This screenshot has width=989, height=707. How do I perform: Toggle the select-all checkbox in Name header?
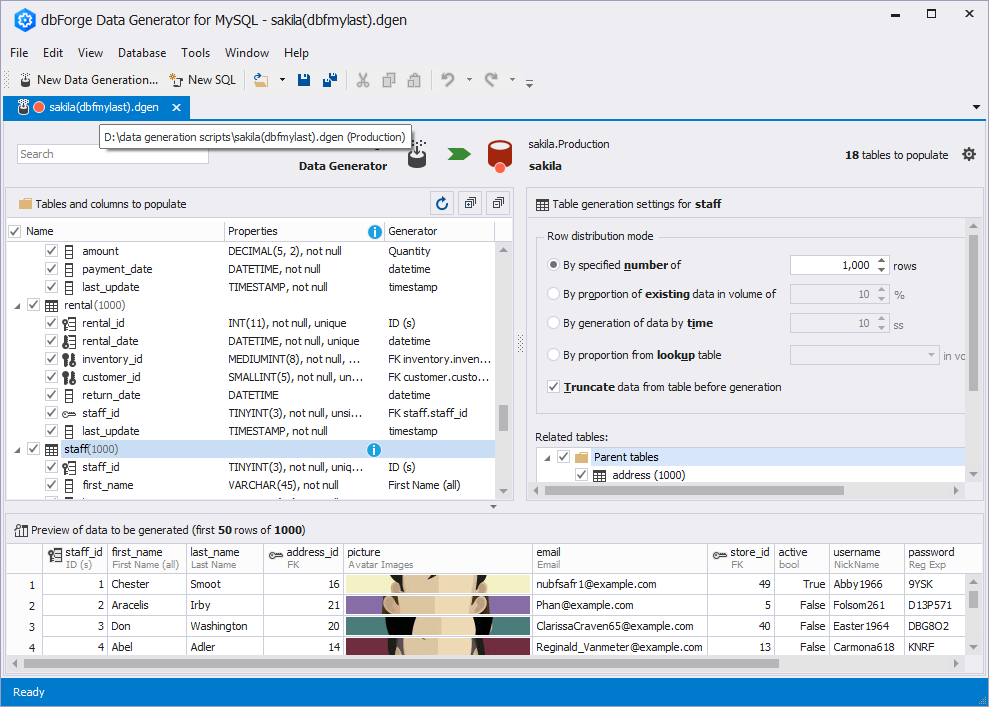tap(15, 231)
